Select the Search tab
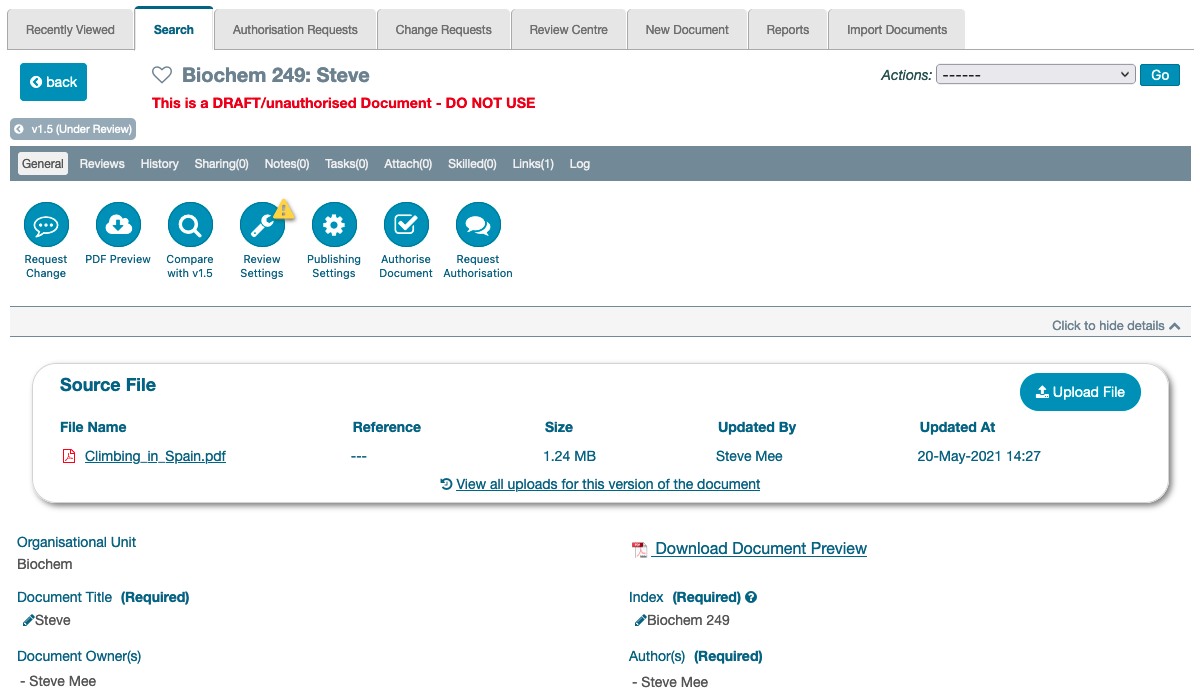 pyautogui.click(x=174, y=29)
